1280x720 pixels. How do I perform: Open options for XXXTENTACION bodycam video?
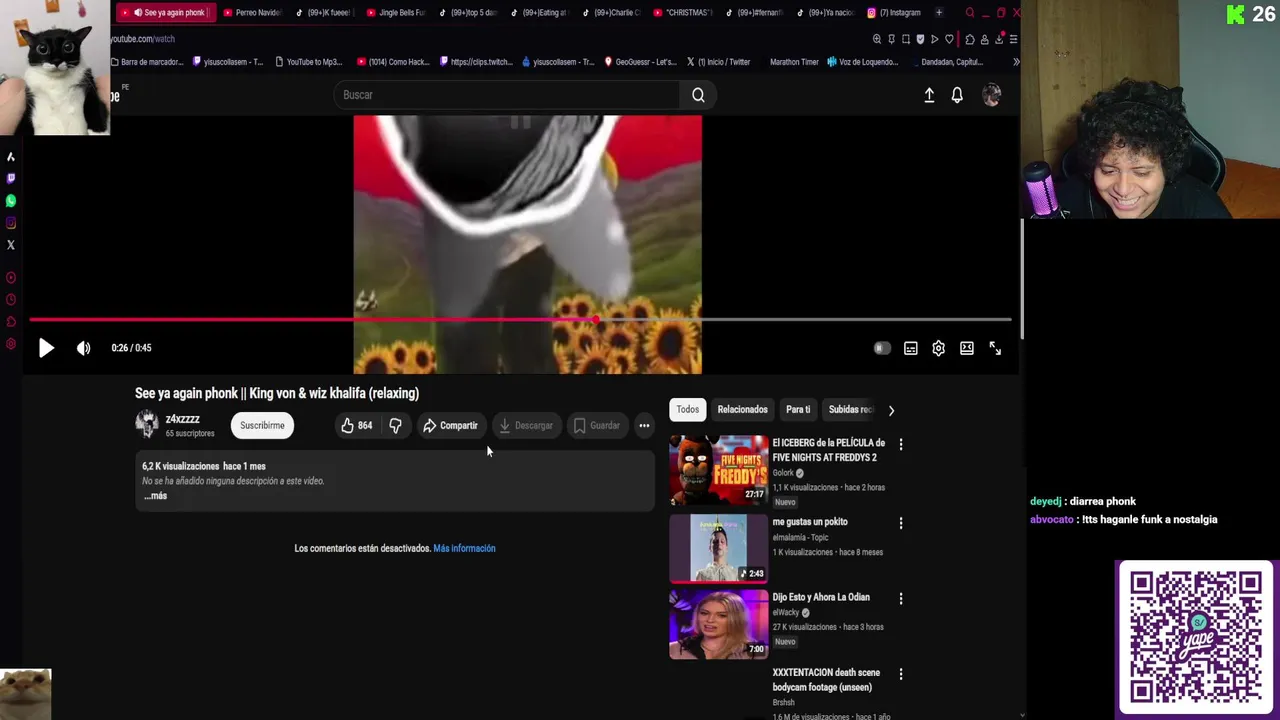pyautogui.click(x=901, y=674)
